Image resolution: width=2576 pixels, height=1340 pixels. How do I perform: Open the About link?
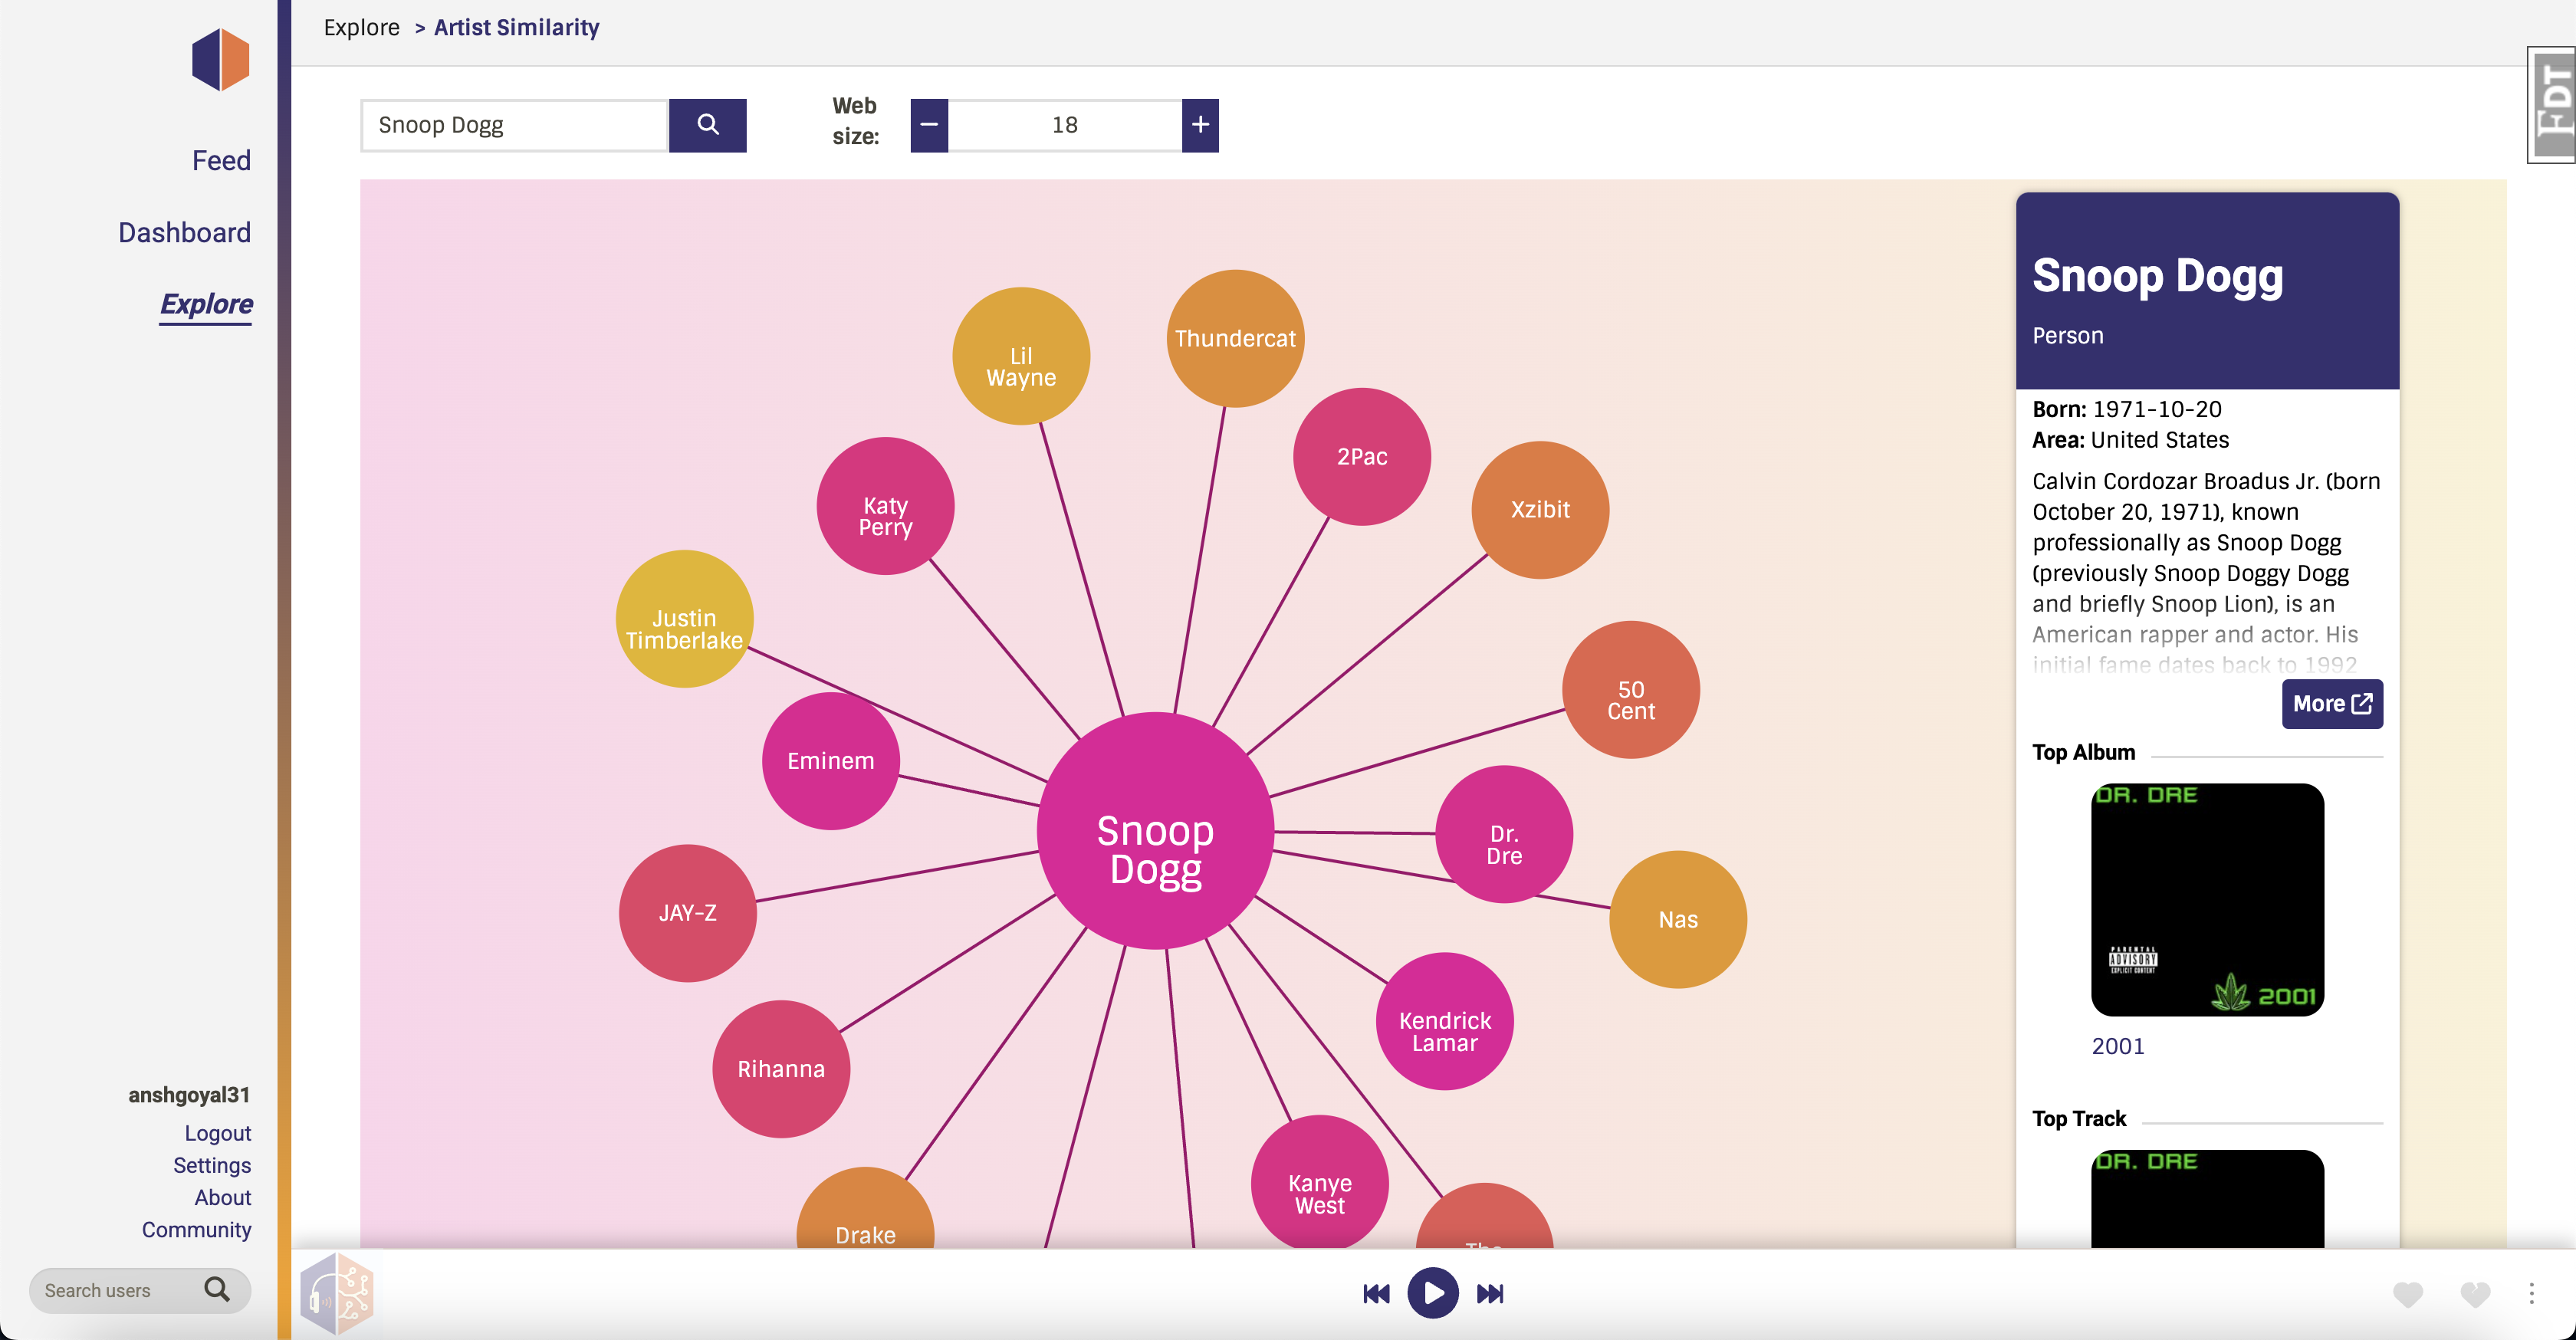[222, 1197]
